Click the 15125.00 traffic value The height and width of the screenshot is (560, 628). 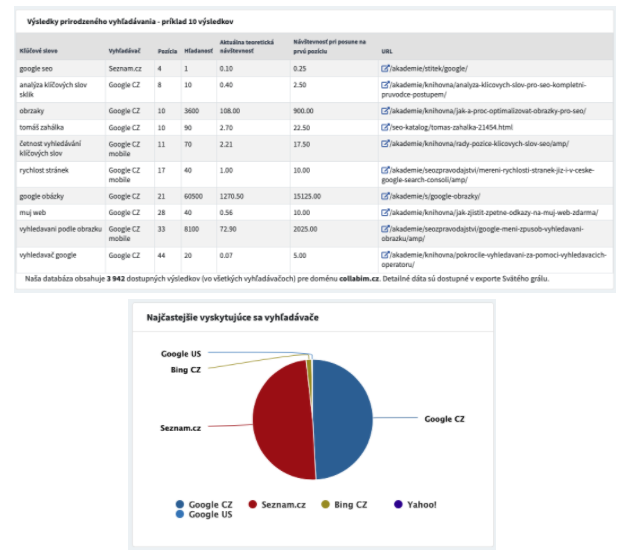click(x=307, y=196)
